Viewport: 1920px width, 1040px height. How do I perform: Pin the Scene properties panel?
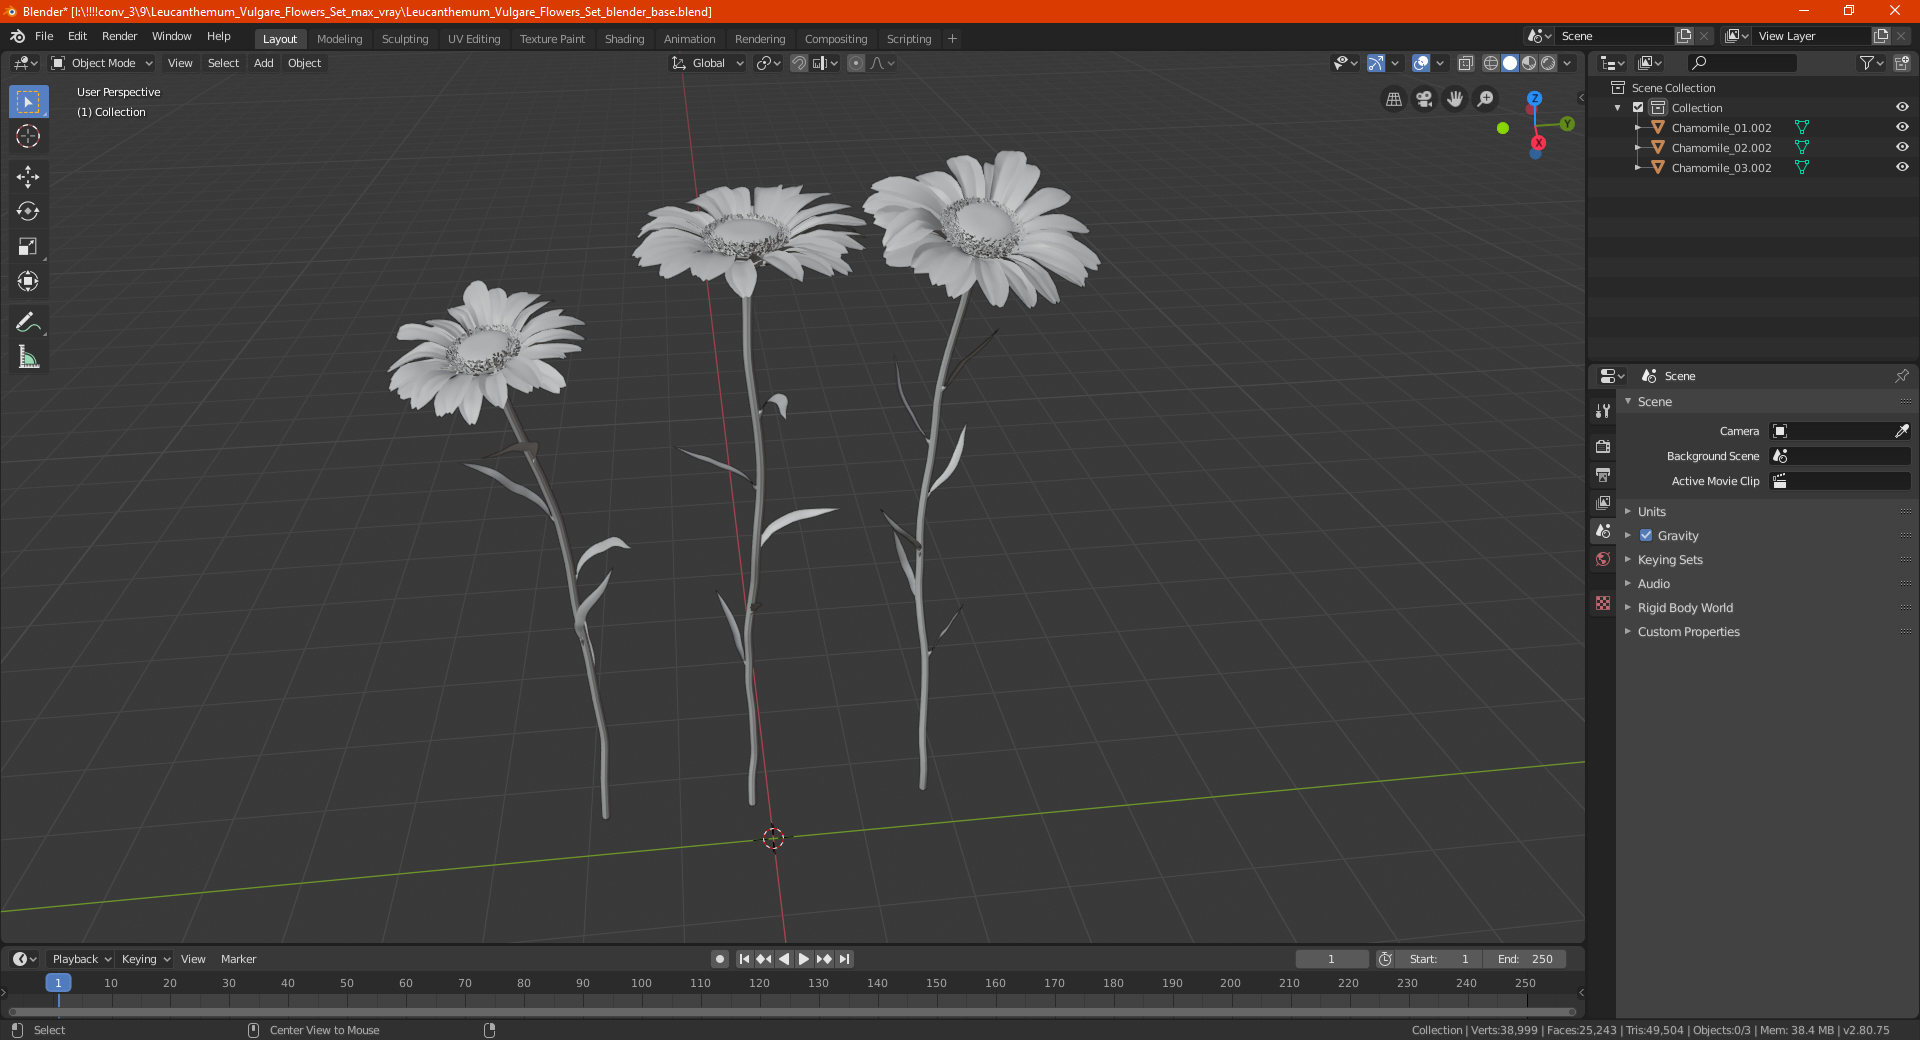[1901, 376]
